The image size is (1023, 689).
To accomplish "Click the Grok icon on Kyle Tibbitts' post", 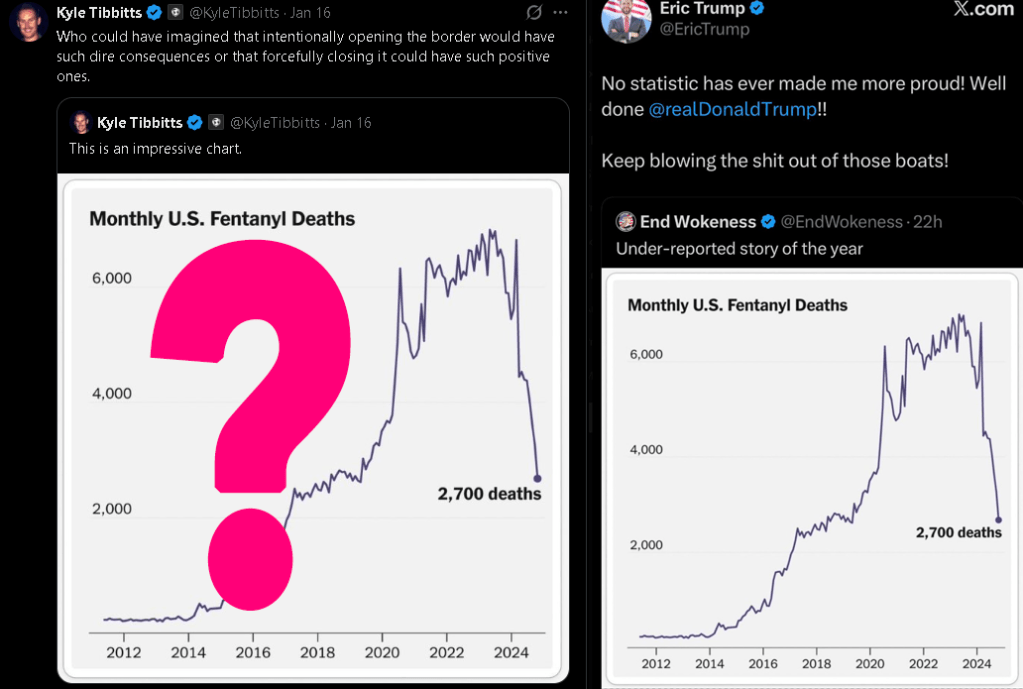I will pos(534,12).
